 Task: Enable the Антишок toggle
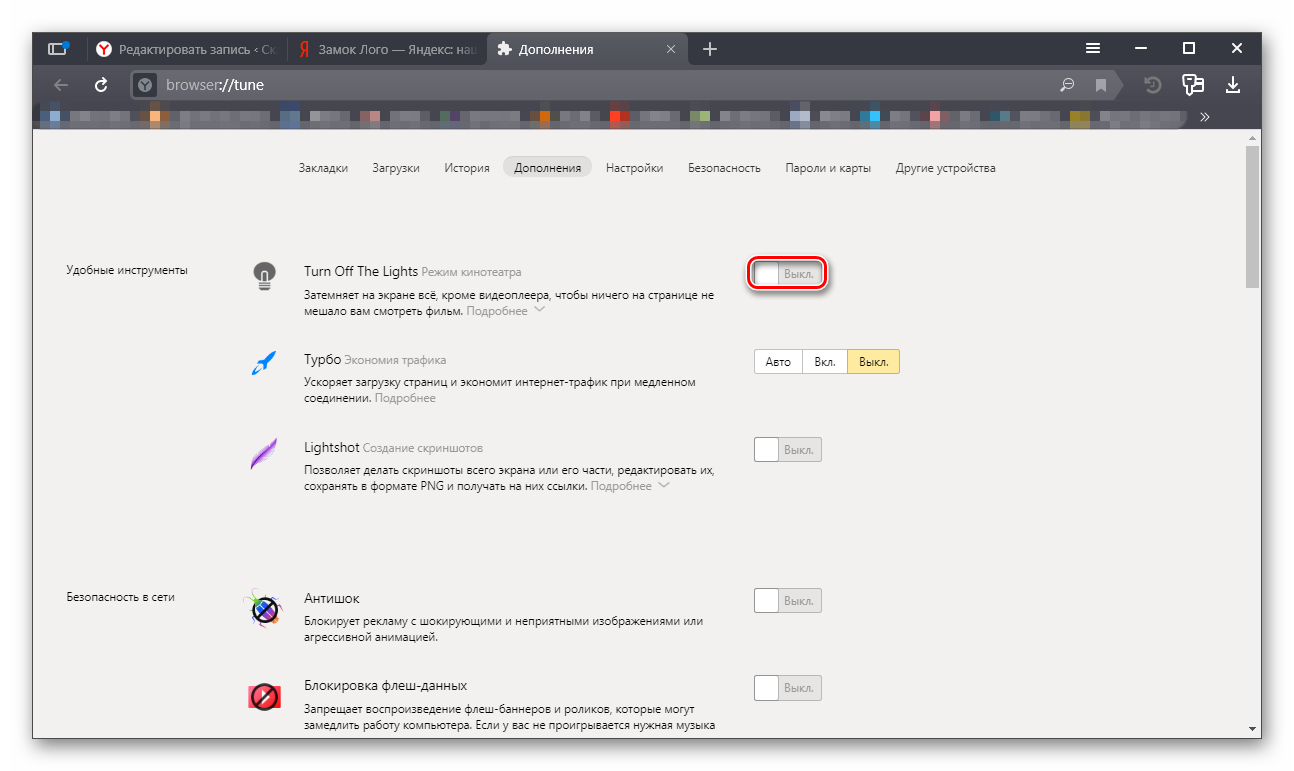[788, 601]
